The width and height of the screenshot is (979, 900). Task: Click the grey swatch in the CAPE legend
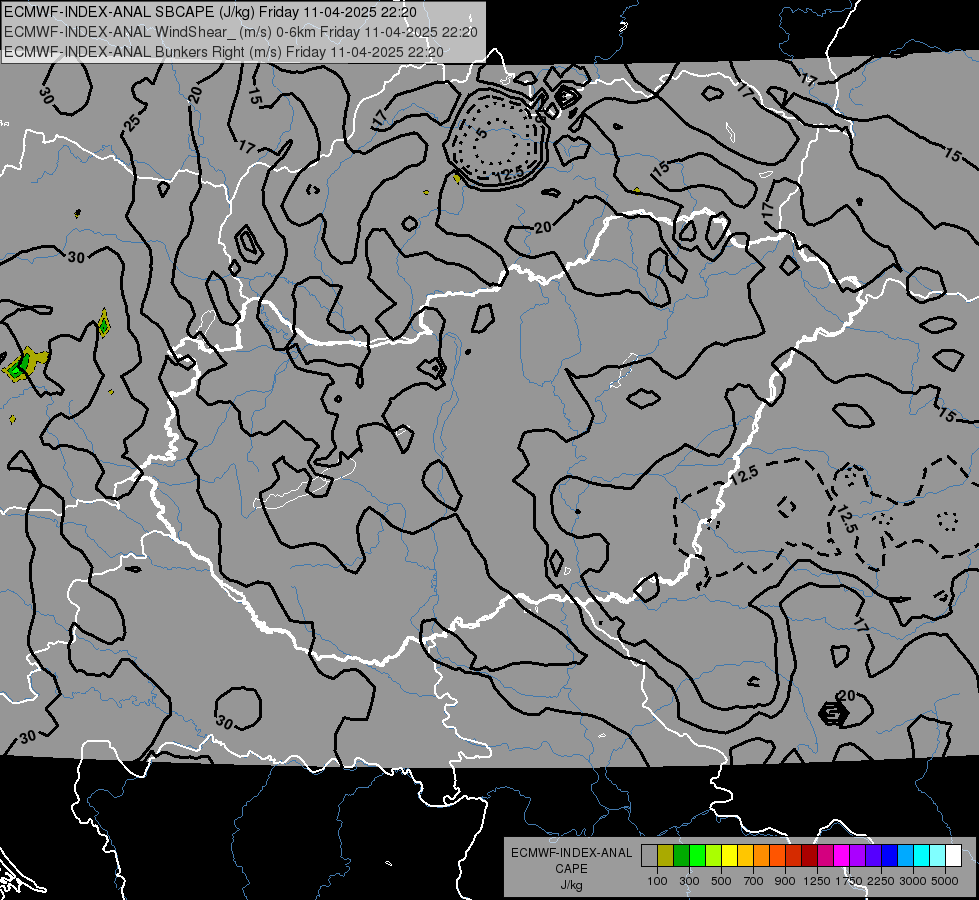649,856
